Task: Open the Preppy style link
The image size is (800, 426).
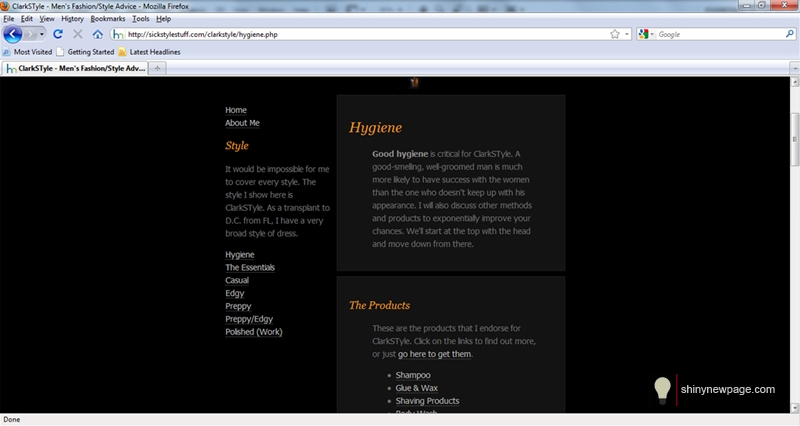Action: (238, 306)
